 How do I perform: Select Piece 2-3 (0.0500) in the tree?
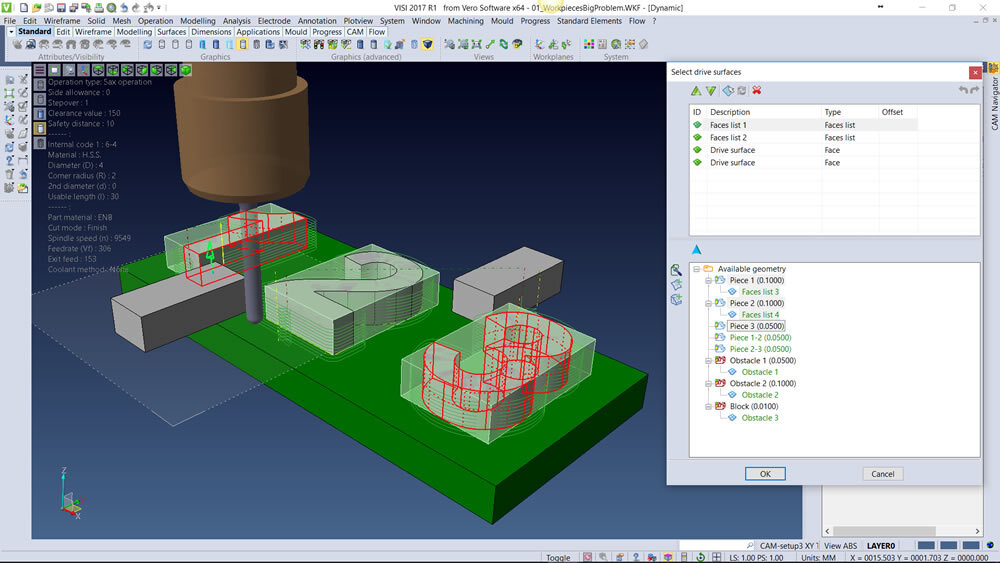(x=760, y=349)
